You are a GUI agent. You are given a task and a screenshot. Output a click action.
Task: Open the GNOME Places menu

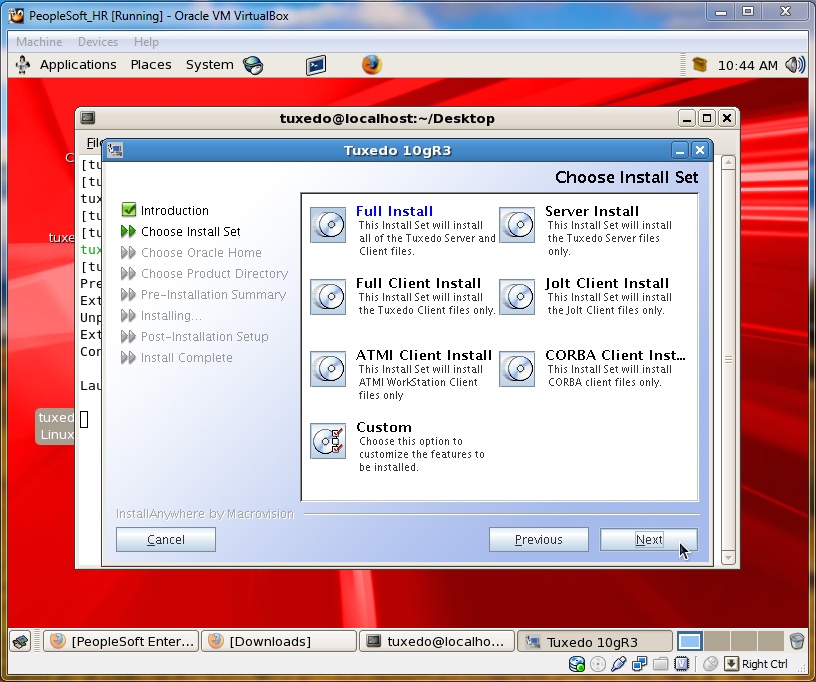[151, 65]
